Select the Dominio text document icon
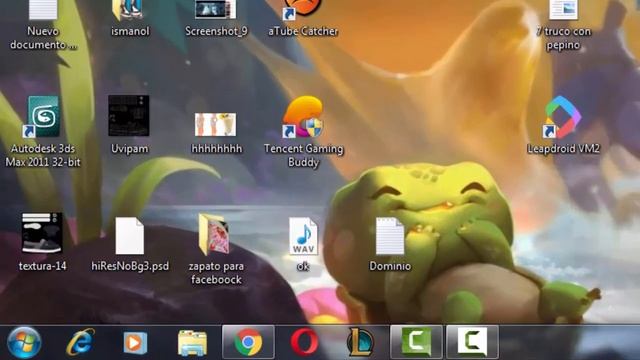 tap(390, 236)
